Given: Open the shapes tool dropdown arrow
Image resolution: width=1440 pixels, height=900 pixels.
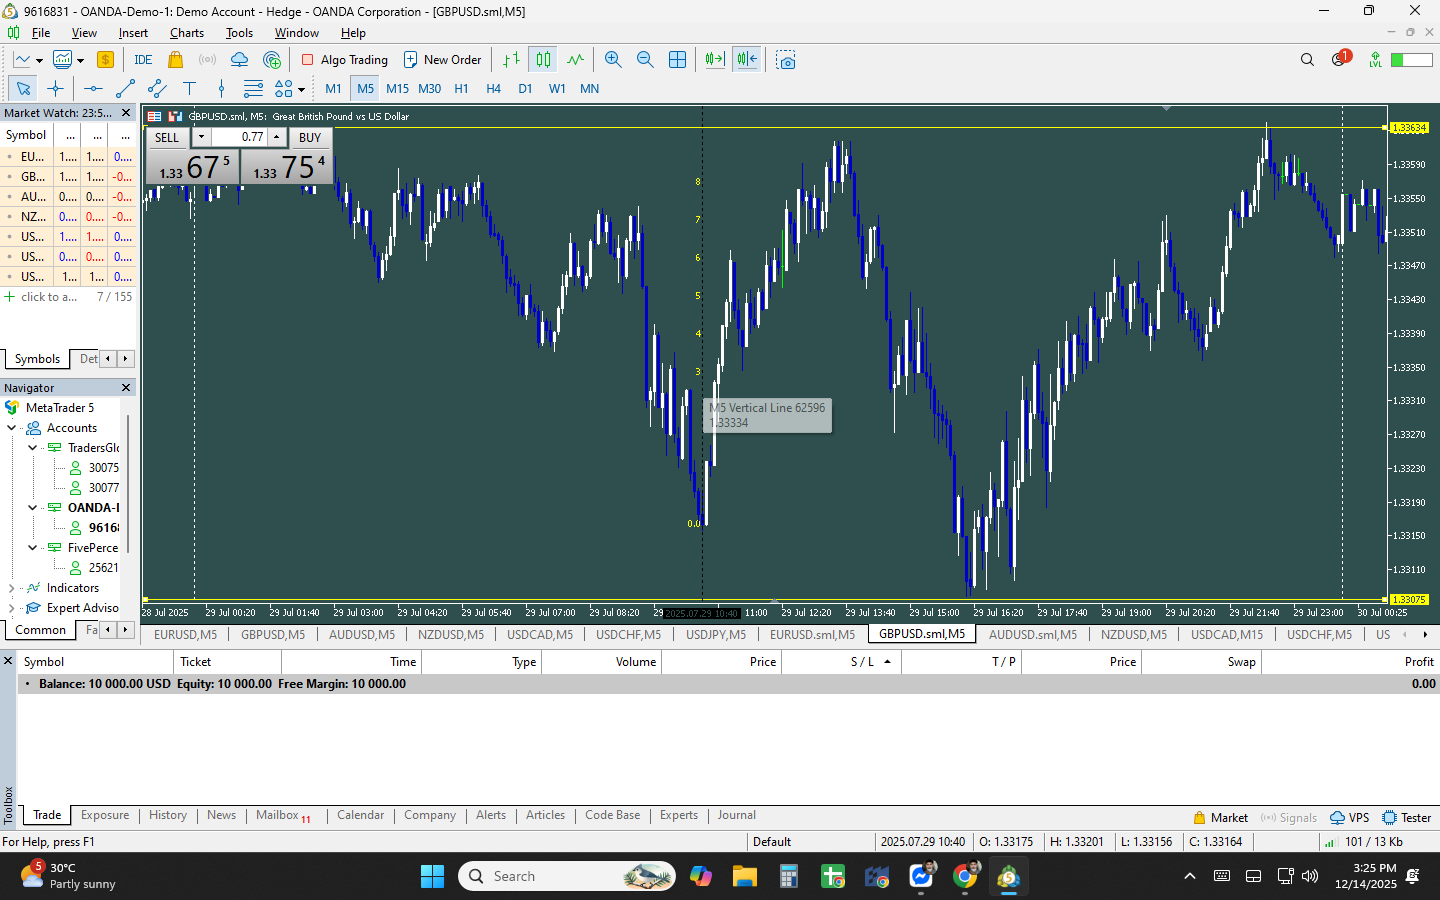Looking at the screenshot, I should pyautogui.click(x=301, y=89).
